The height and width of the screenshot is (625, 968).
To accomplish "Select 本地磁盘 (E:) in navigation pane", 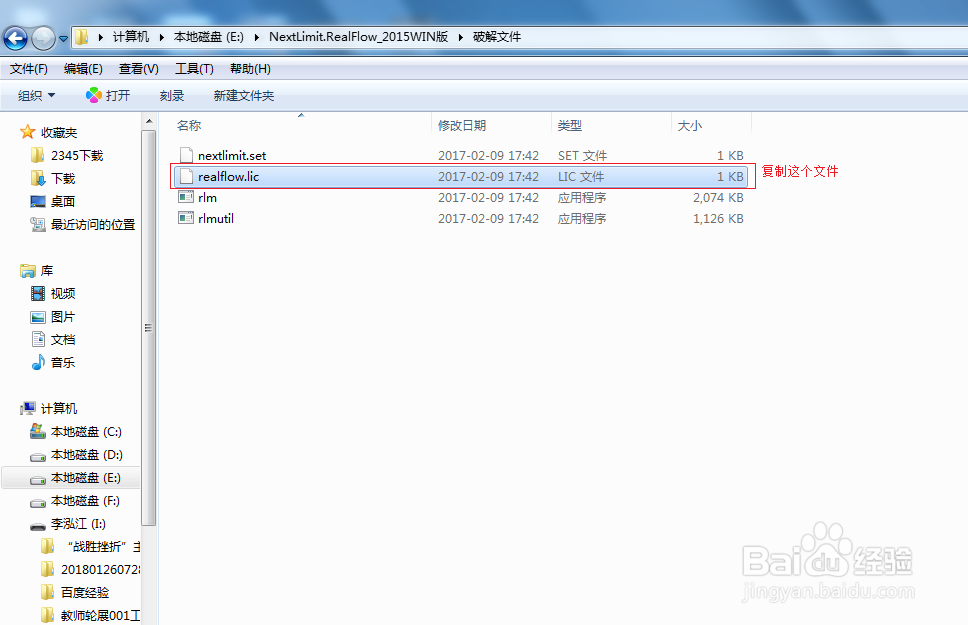I will [71, 478].
